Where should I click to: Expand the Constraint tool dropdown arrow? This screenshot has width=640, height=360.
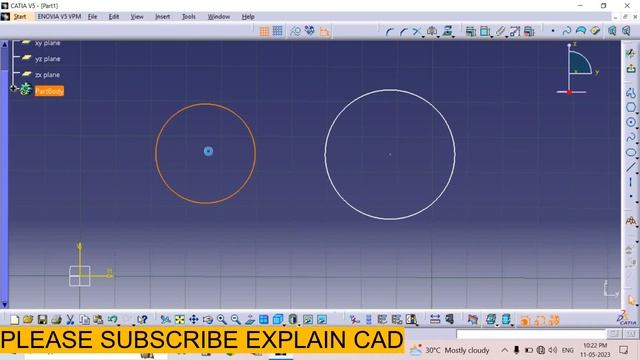pyautogui.click(x=491, y=37)
